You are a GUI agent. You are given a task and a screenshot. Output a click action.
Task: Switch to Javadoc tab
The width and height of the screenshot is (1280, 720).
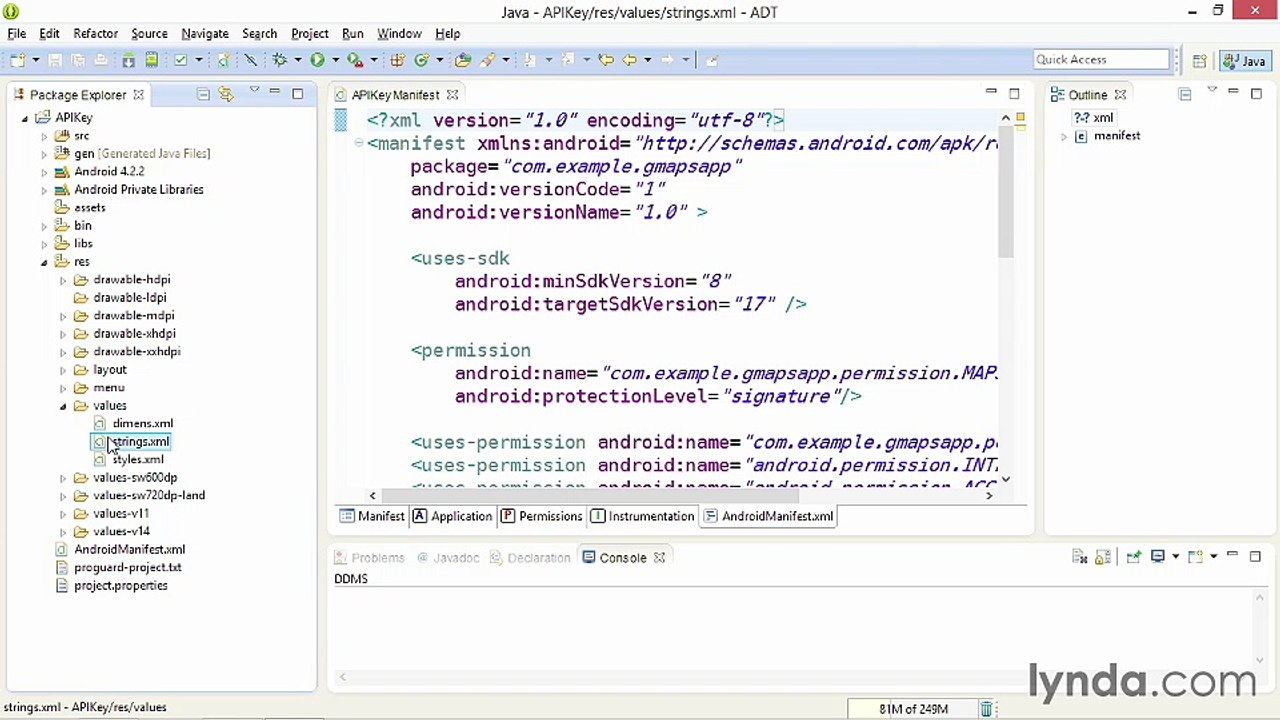point(447,558)
